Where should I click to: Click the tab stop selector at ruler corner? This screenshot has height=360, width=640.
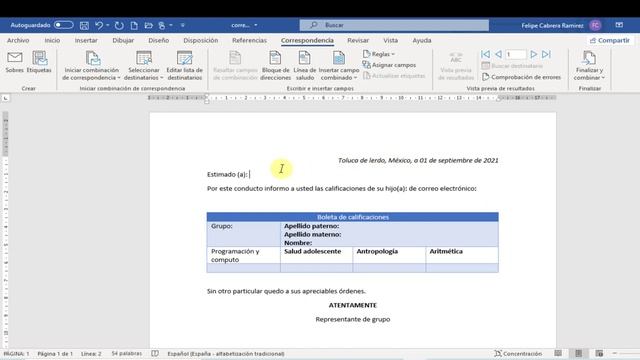pos(5,98)
